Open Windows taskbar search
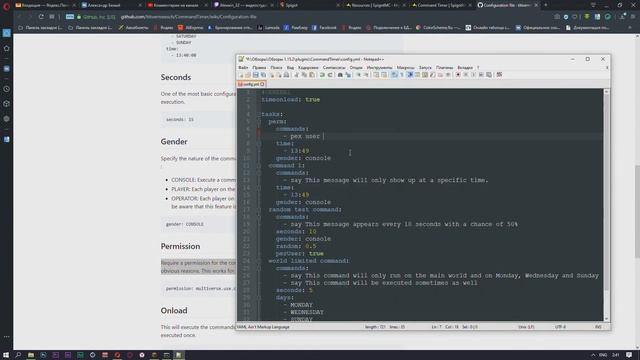 tap(18, 355)
